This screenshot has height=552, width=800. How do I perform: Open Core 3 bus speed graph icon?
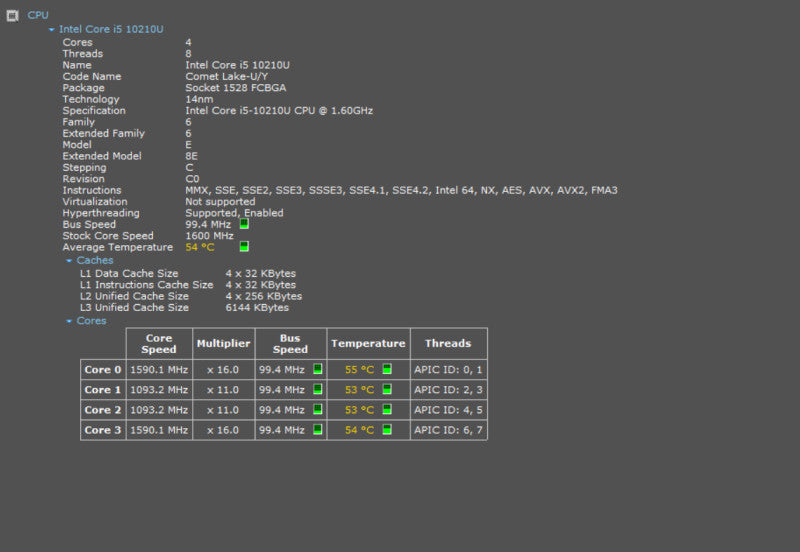(317, 430)
